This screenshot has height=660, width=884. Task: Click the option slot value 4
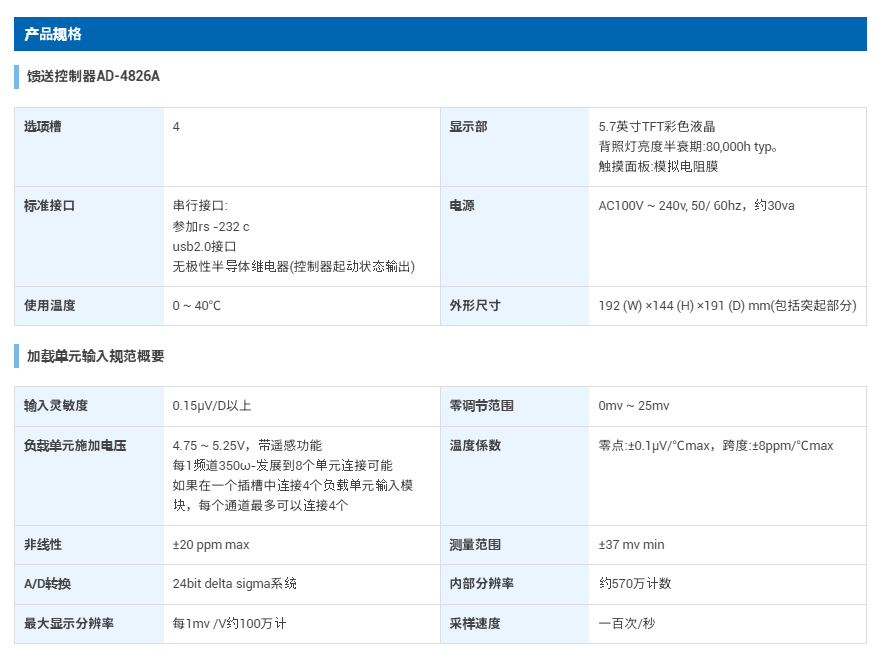[176, 127]
